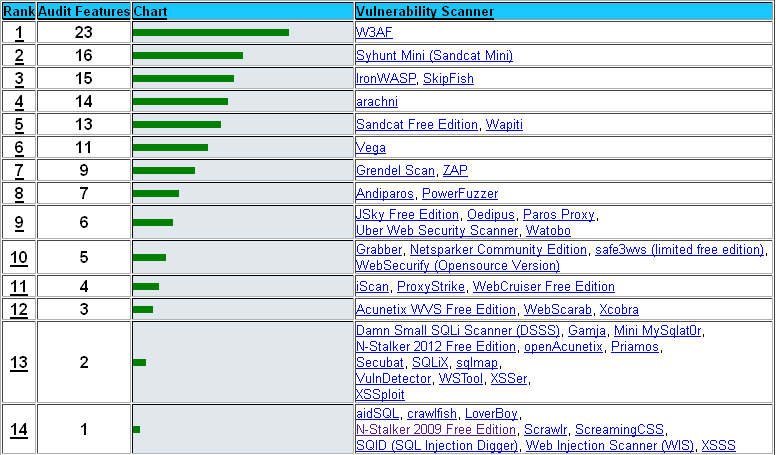This screenshot has height=455, width=776.
Task: Open the SQLiX link
Action: (x=430, y=362)
